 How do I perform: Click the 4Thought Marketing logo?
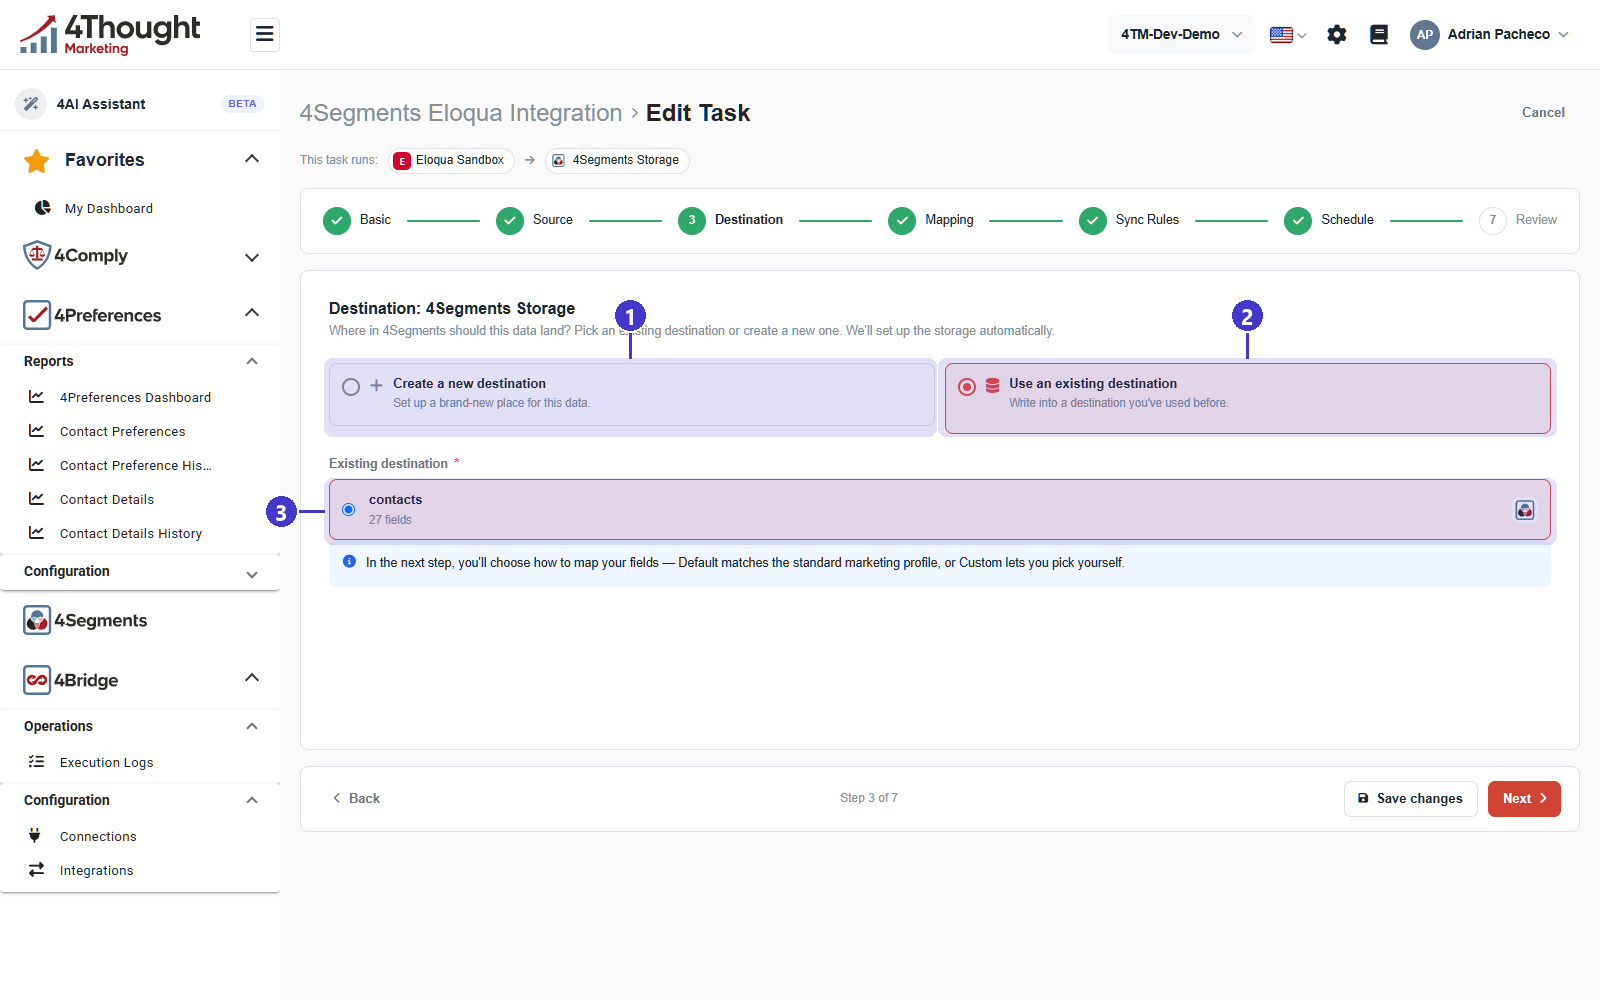[109, 34]
